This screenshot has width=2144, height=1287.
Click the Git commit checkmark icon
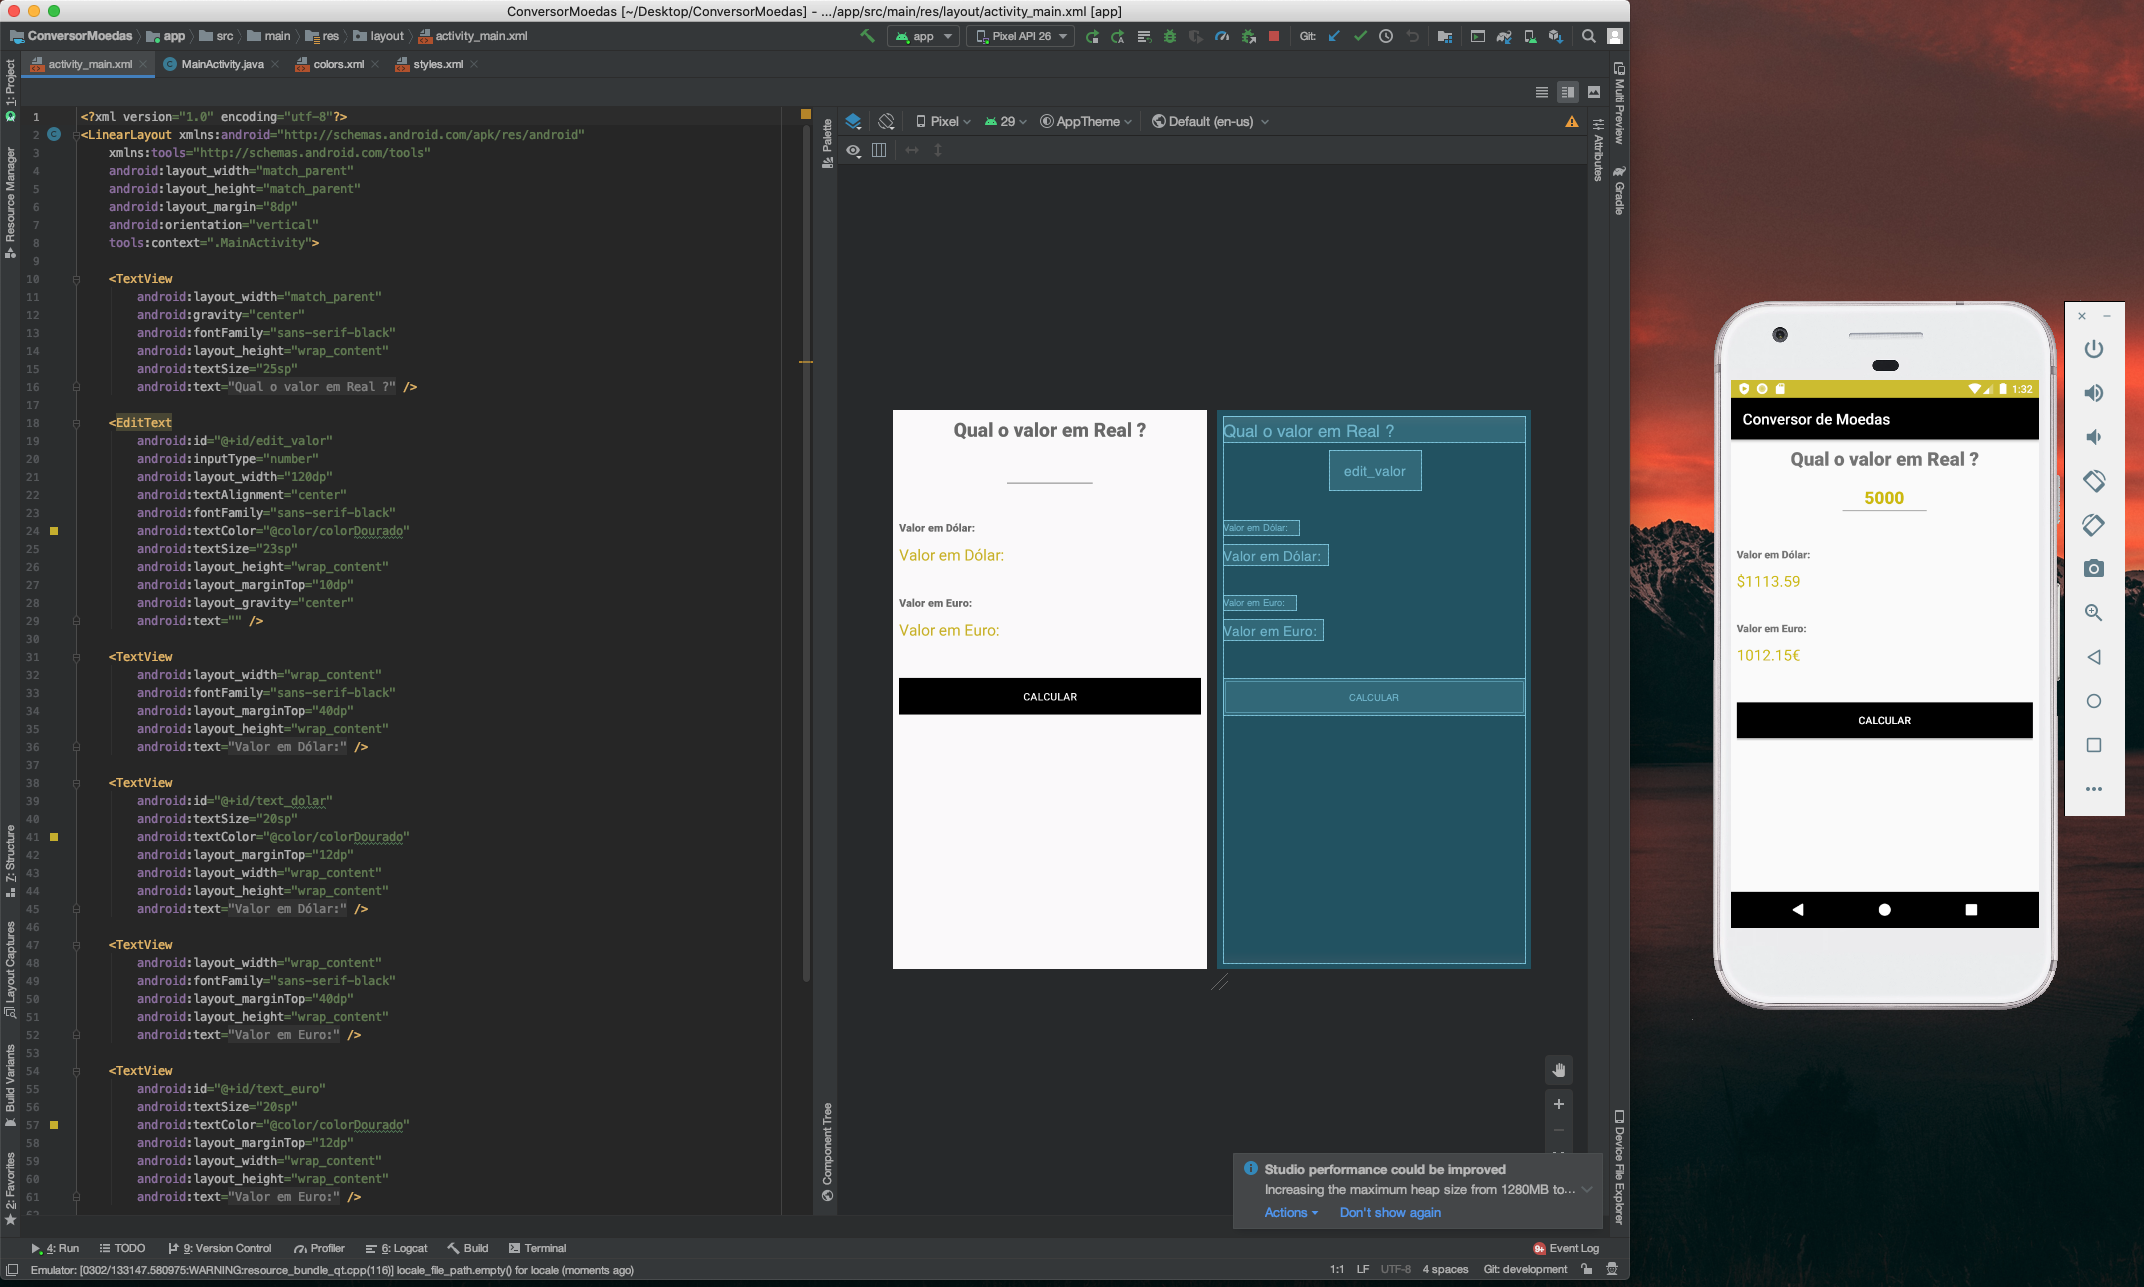point(1359,36)
